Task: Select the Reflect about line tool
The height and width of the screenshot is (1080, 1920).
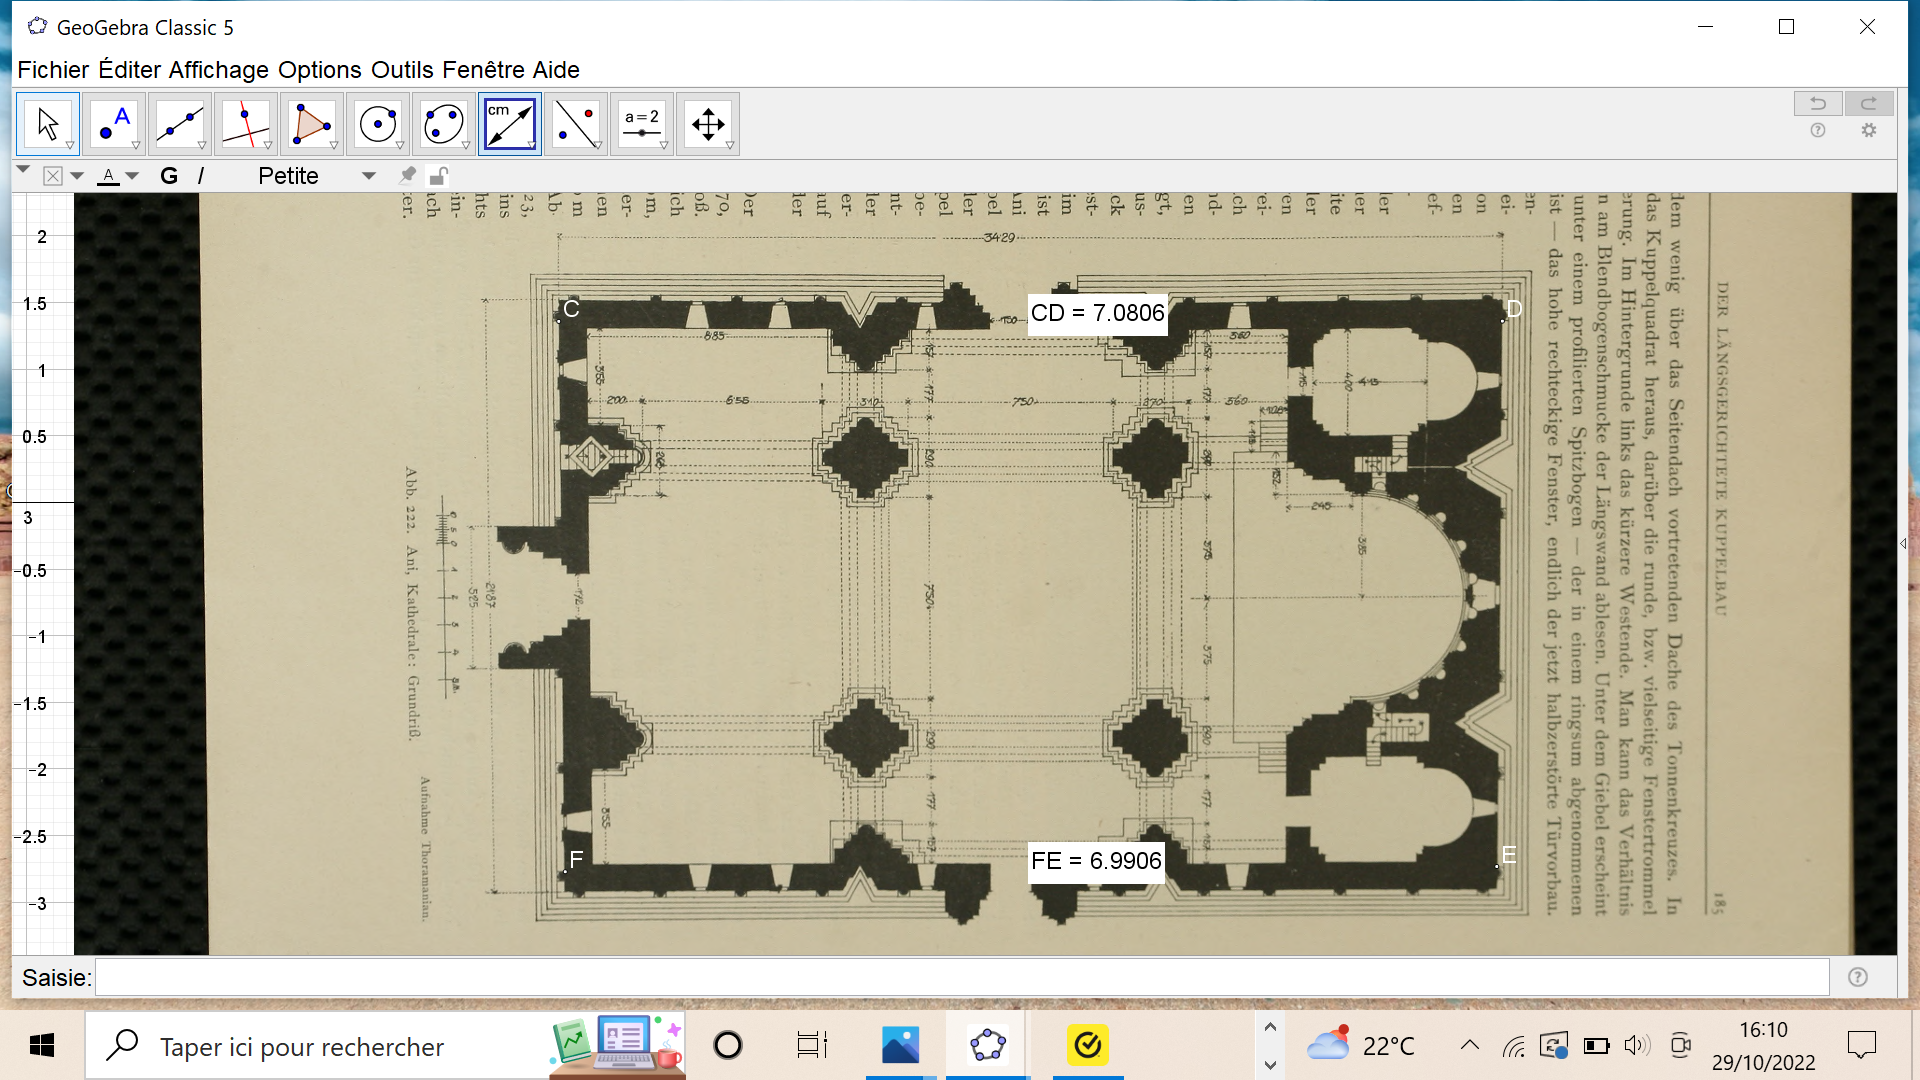Action: (x=575, y=124)
